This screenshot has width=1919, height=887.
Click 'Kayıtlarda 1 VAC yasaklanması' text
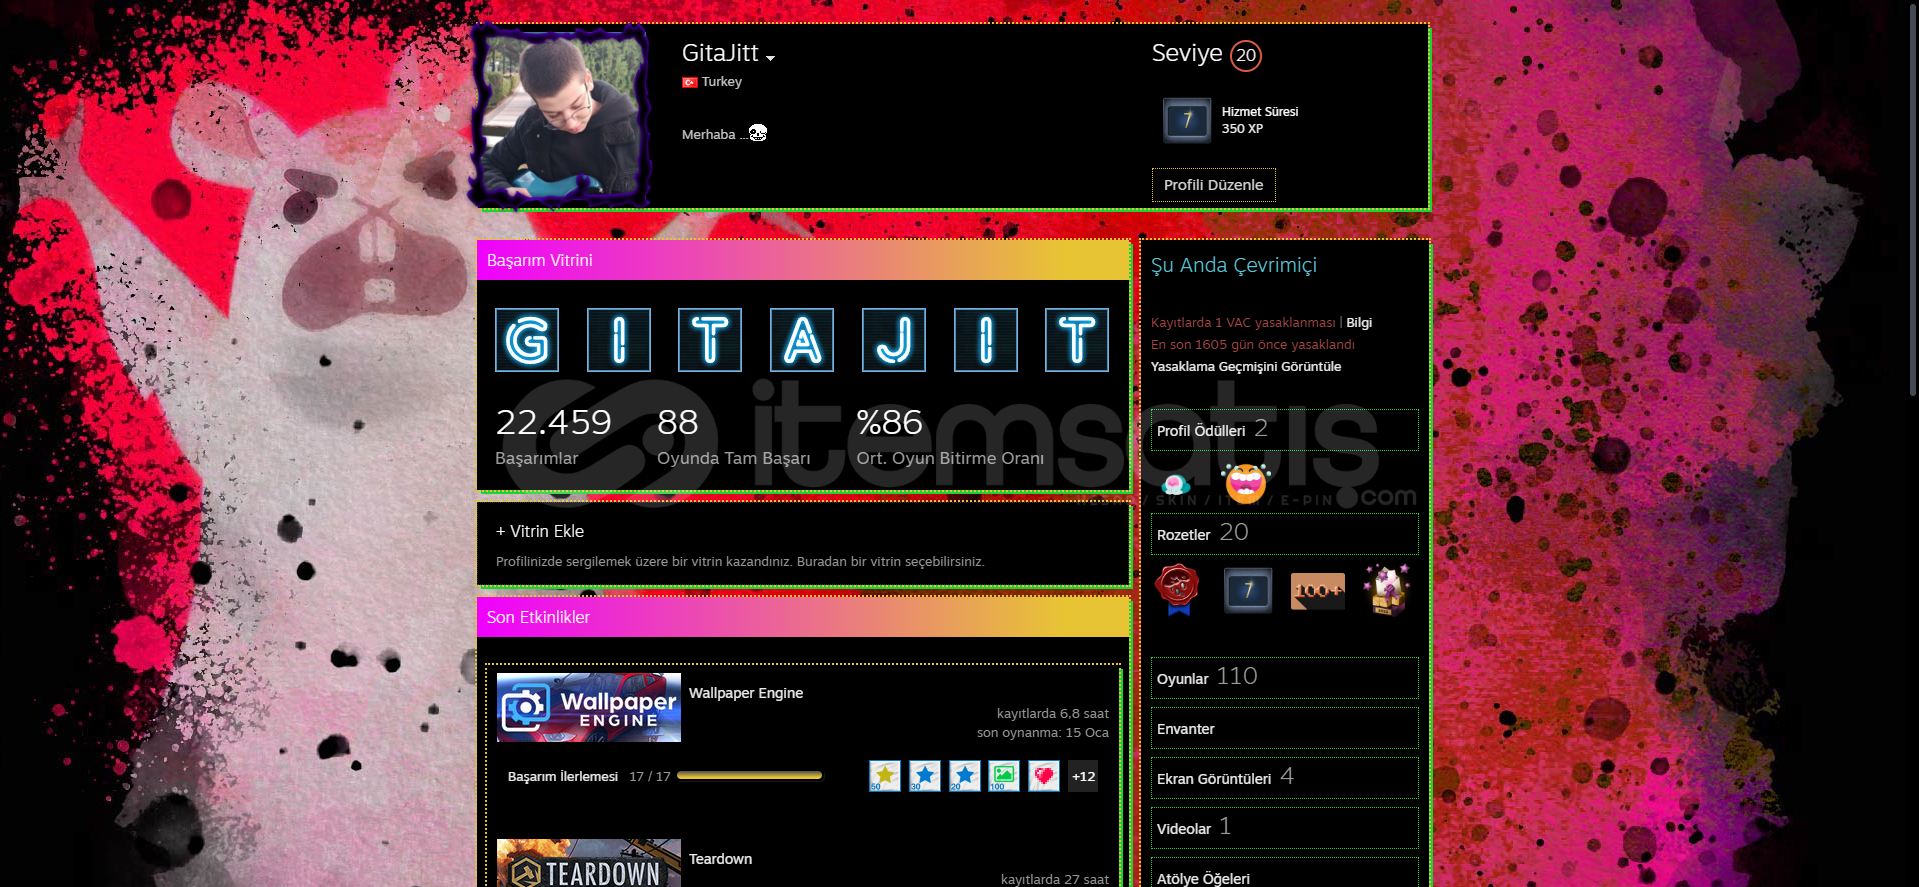[1243, 323]
